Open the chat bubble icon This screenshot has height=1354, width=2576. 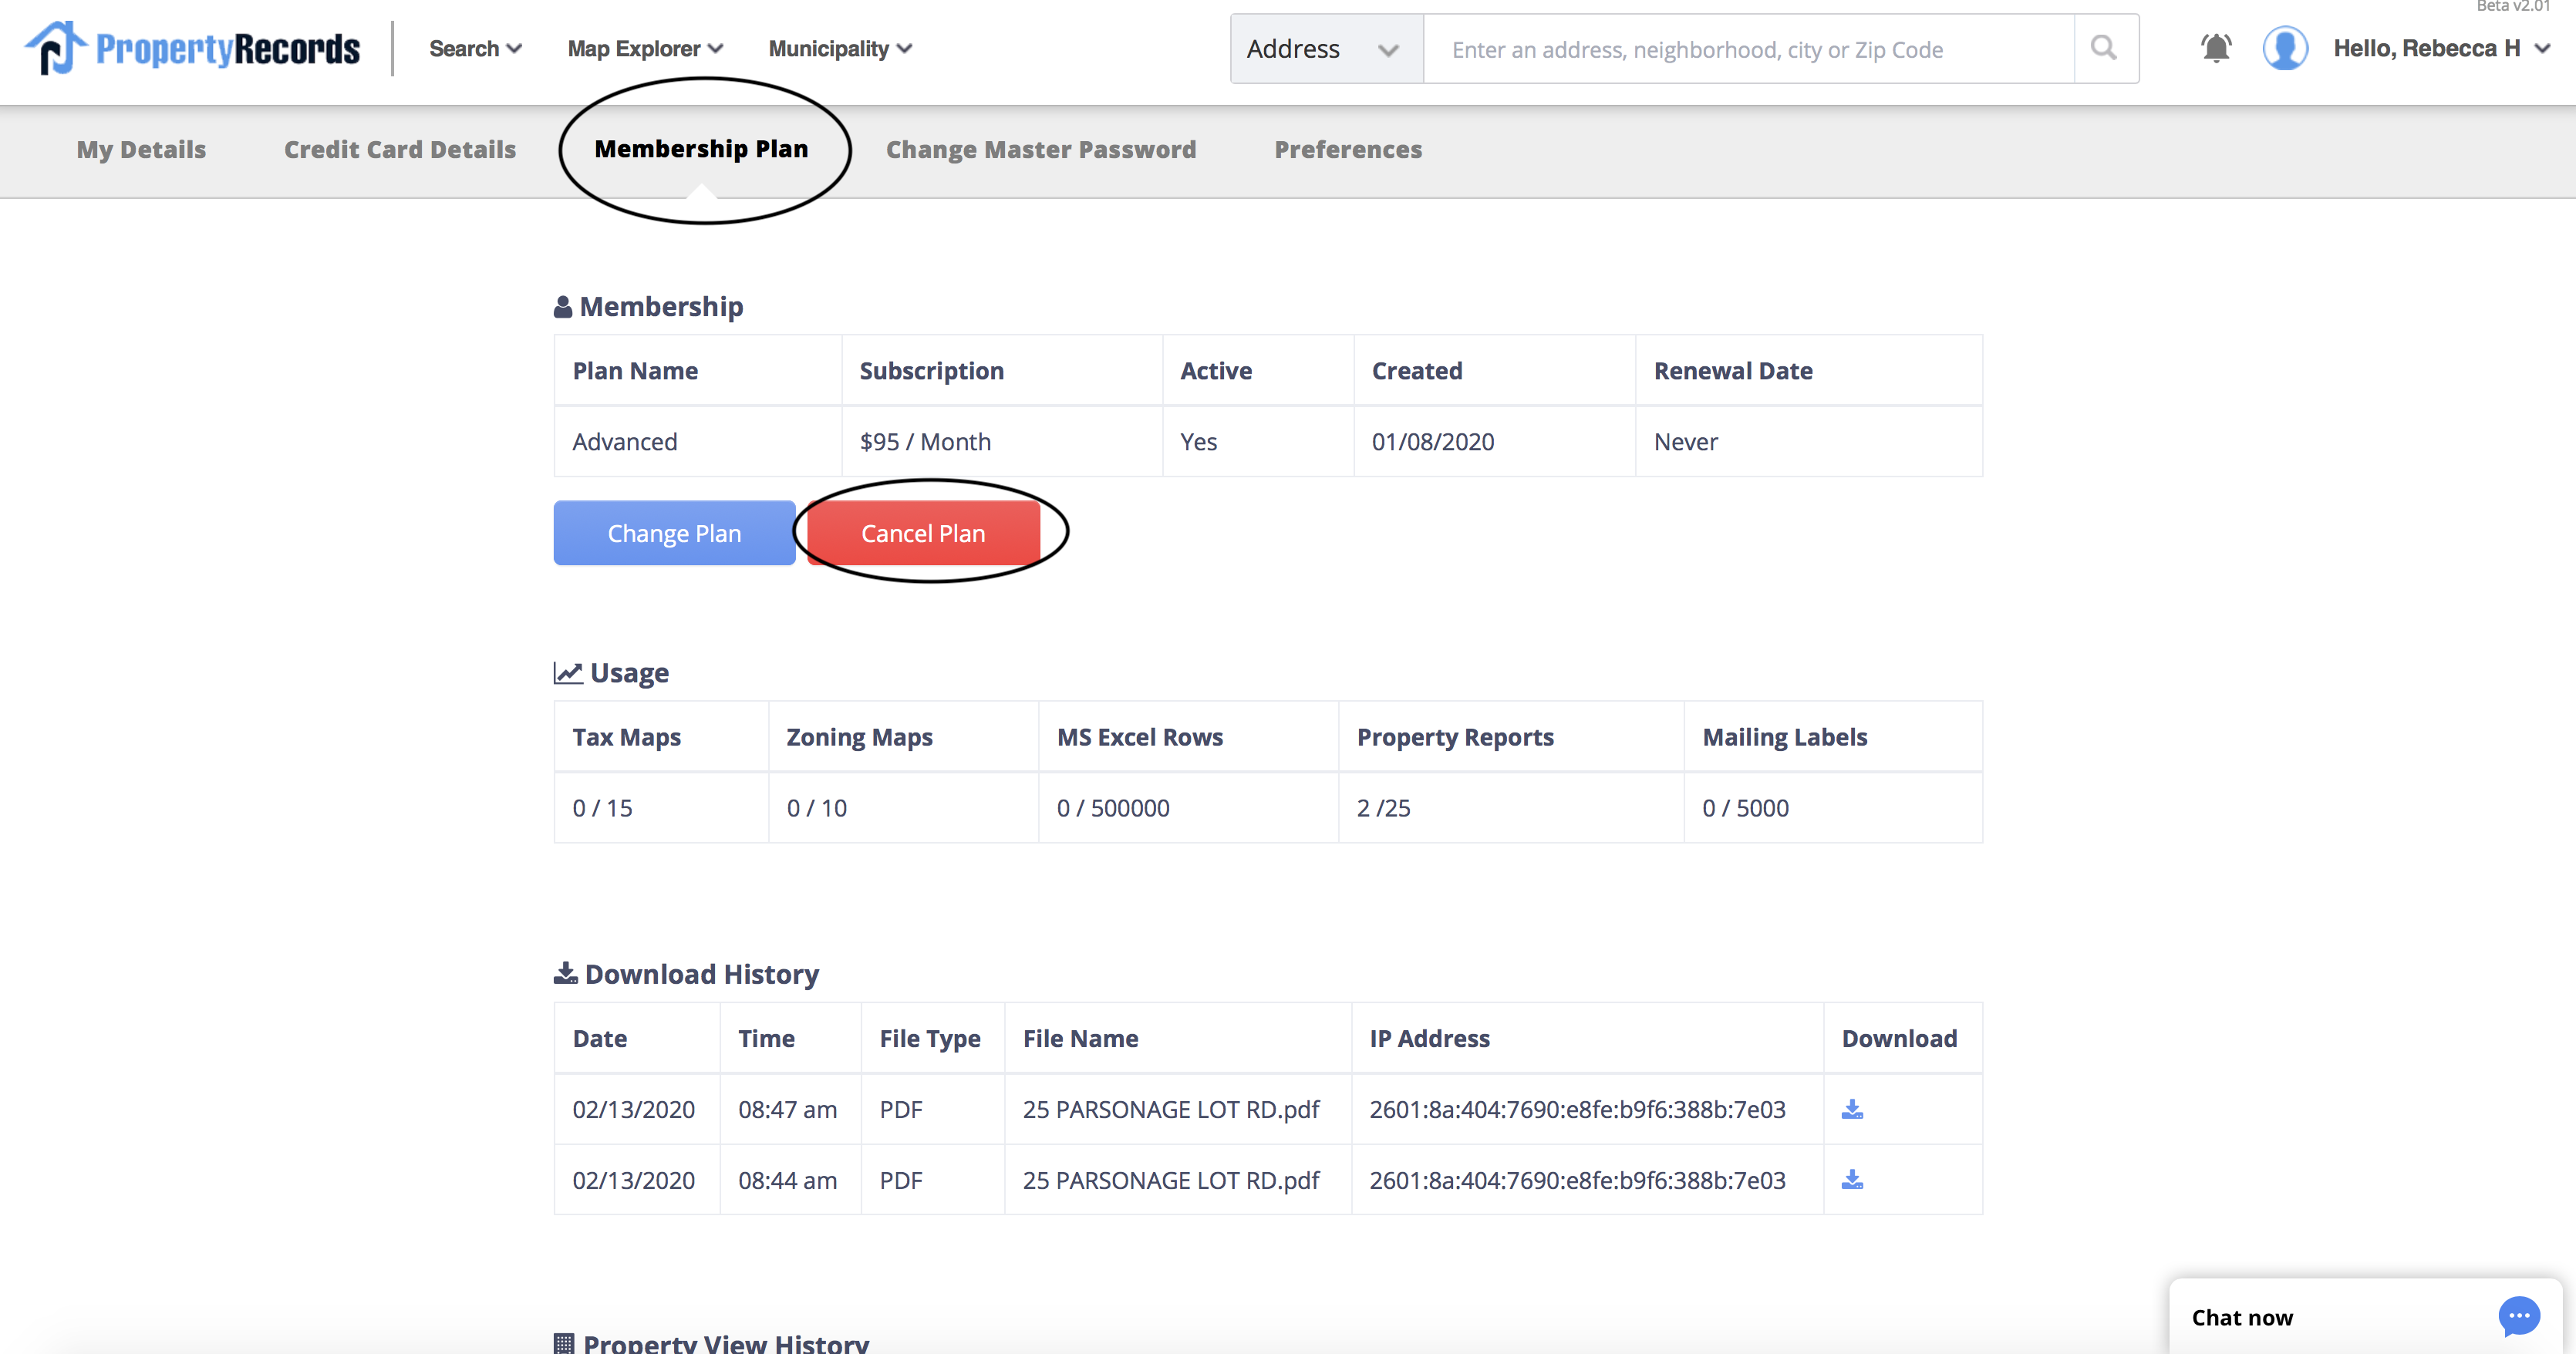[x=2518, y=1316]
